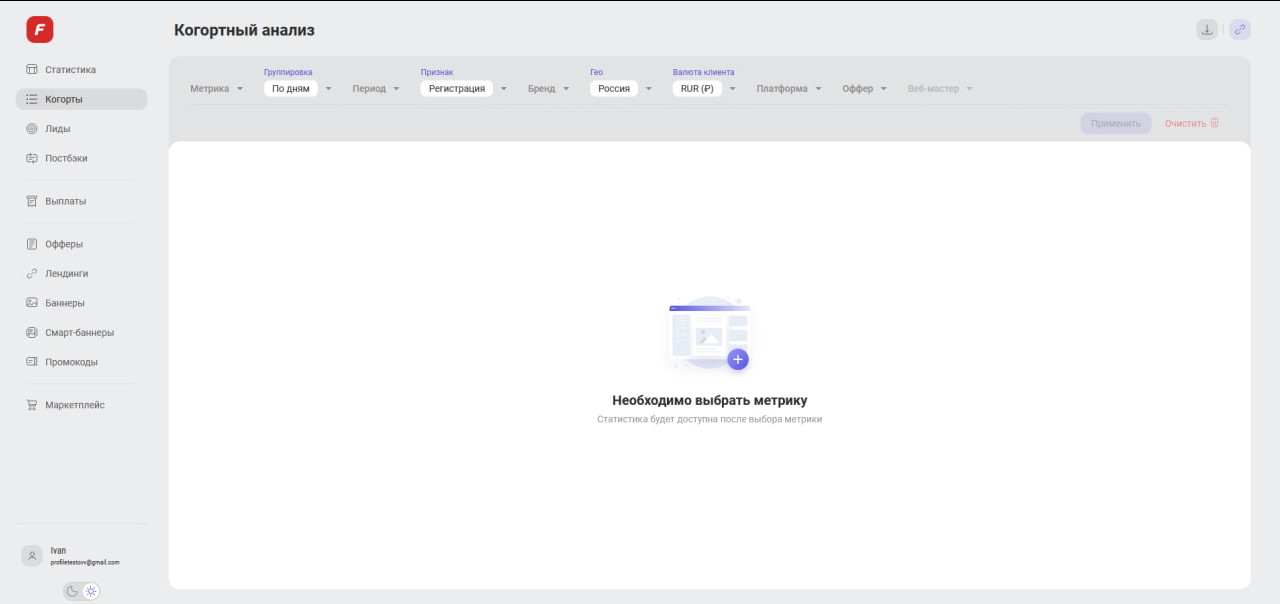Image resolution: width=1280 pixels, height=604 pixels.
Task: Switch to dark theme moon toggle
Action: [x=72, y=591]
